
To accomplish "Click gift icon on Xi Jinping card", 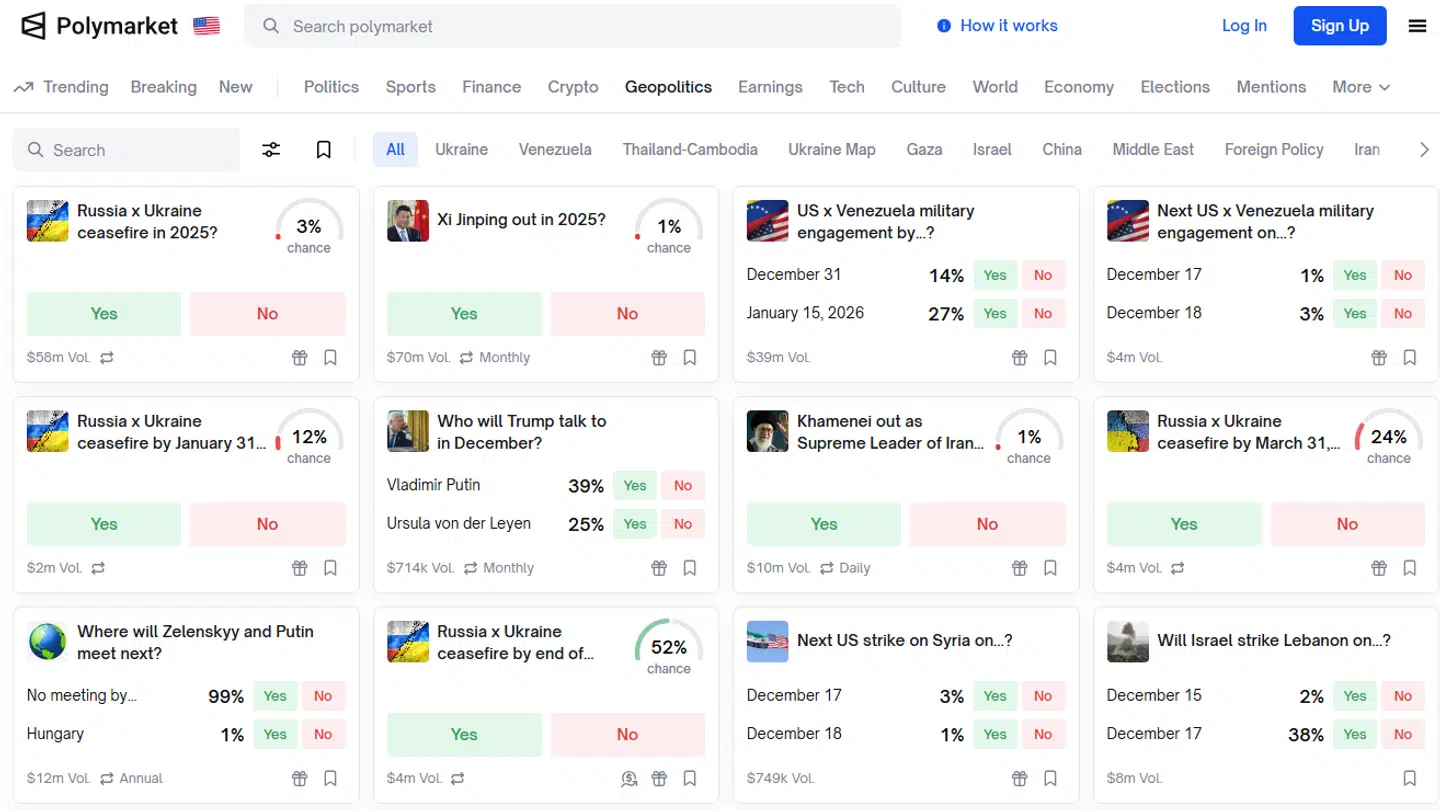I will tap(659, 357).
